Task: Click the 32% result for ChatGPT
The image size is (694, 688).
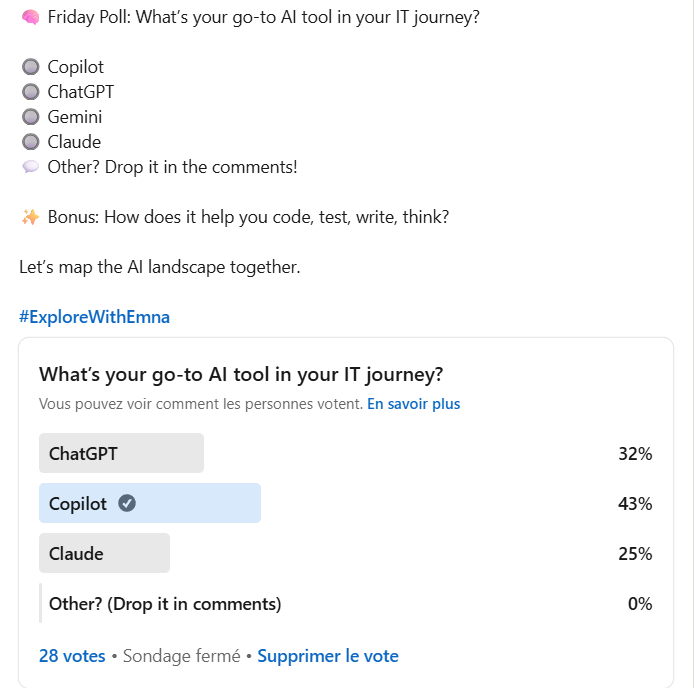Action: point(635,454)
